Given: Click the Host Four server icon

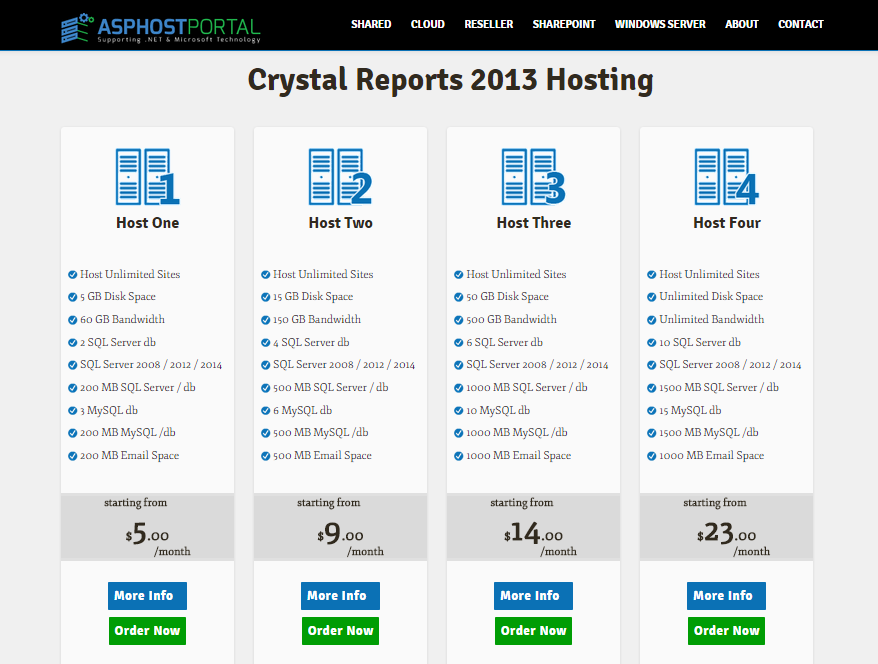Looking at the screenshot, I should (726, 177).
